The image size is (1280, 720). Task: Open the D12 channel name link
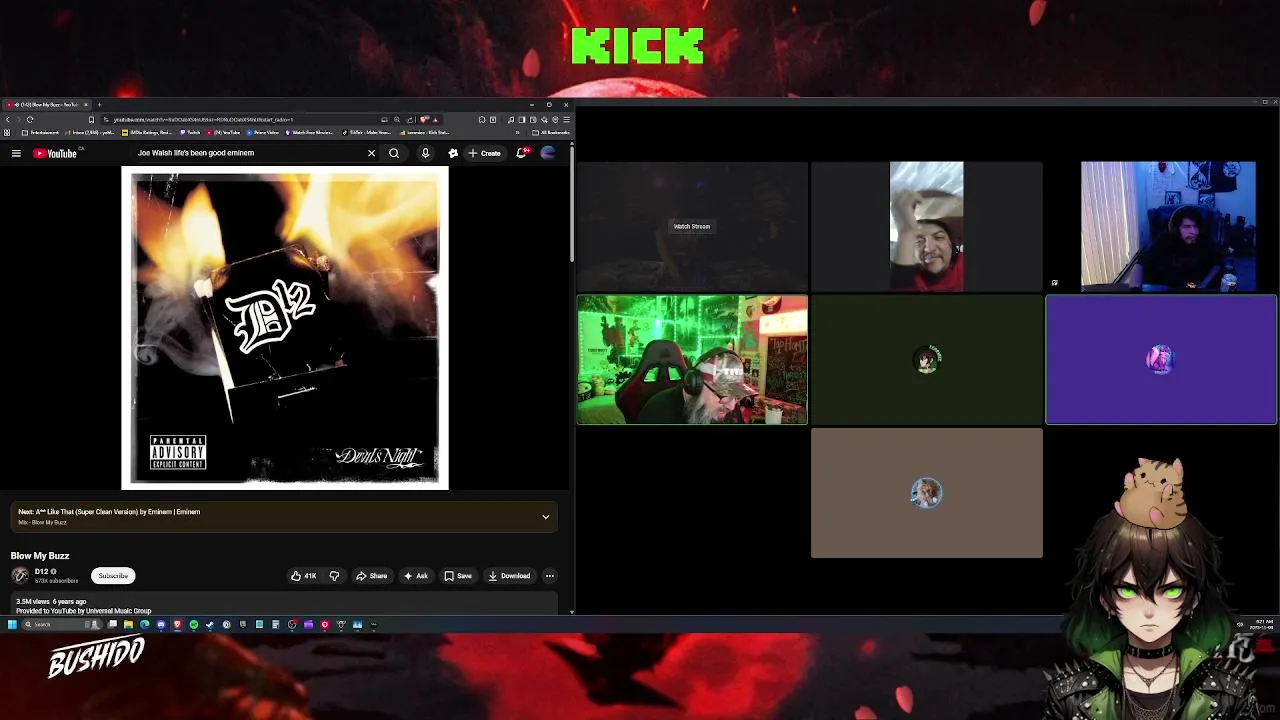(x=43, y=572)
